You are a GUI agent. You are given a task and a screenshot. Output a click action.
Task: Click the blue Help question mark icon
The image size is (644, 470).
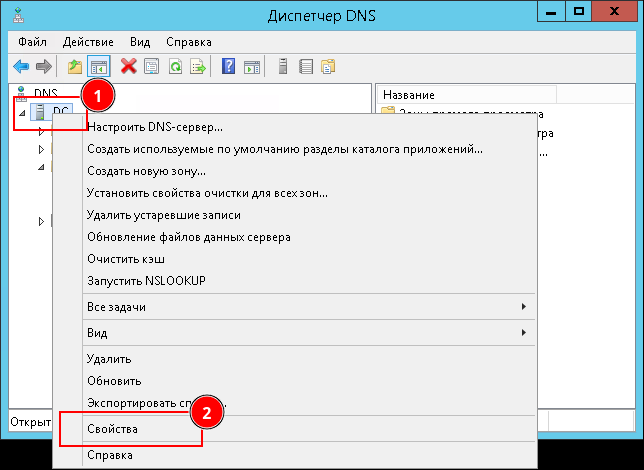point(229,67)
